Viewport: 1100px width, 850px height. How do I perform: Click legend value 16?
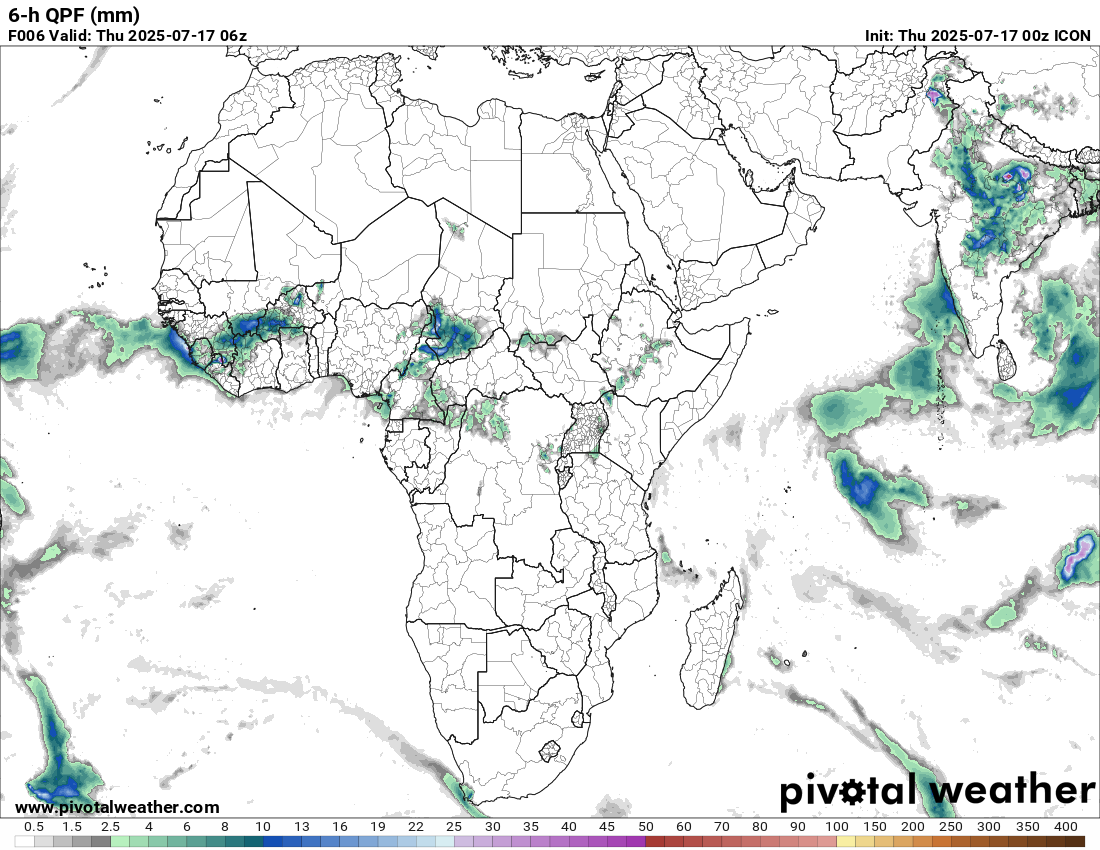click(340, 827)
